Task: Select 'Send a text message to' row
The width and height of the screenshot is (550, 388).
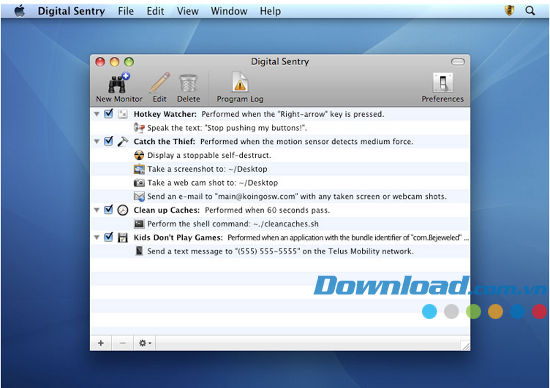Action: click(280, 251)
